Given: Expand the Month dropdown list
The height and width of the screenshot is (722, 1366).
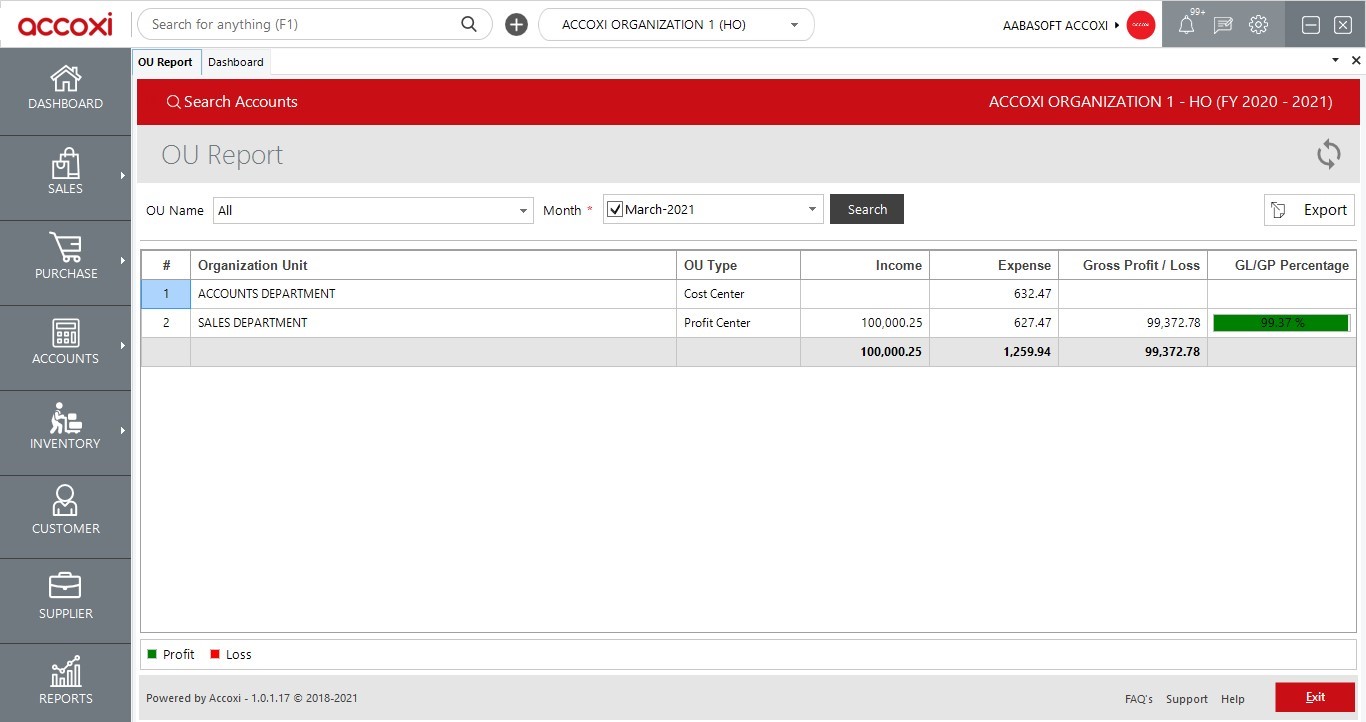Looking at the screenshot, I should (810, 209).
